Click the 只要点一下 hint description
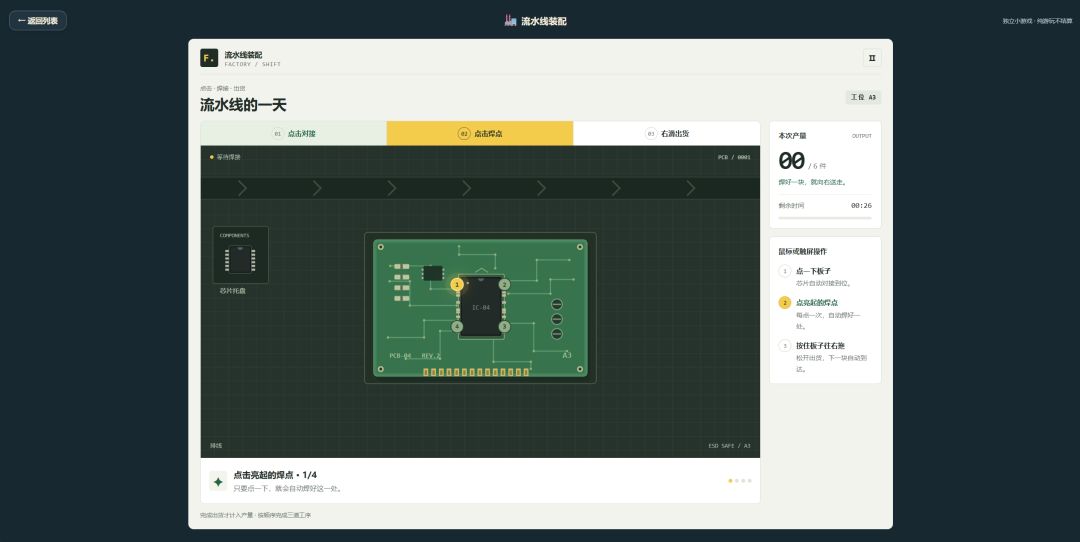This screenshot has height=542, width=1080. pyautogui.click(x=289, y=488)
